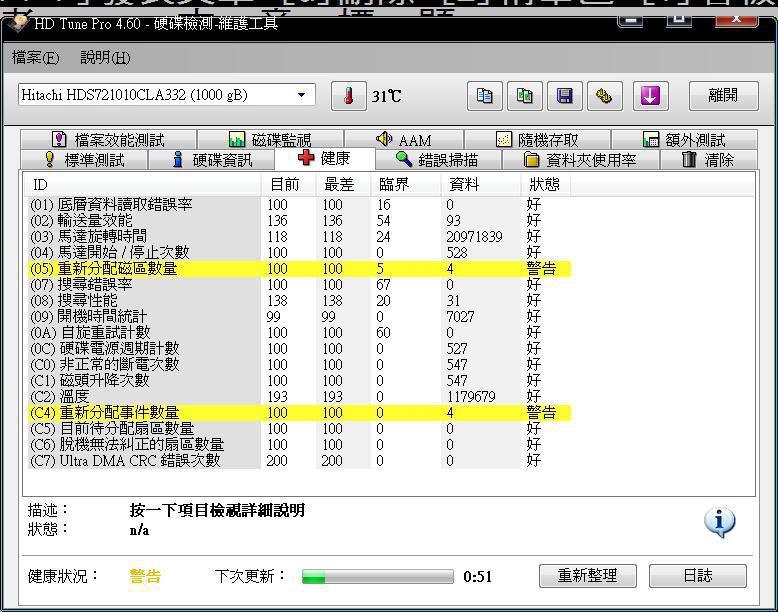Click the 下次更新 progress bar
The height and width of the screenshot is (612, 778).
(x=378, y=577)
